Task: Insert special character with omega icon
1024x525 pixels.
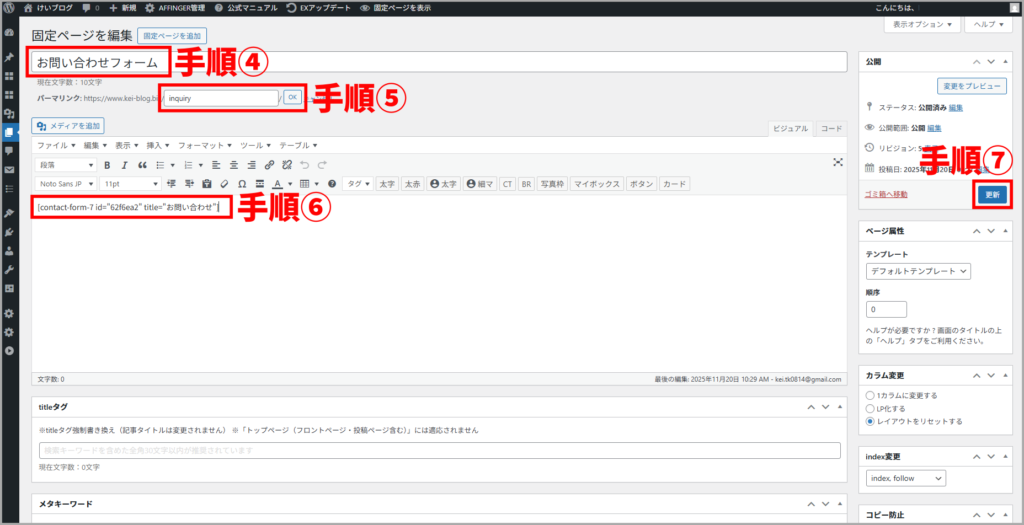Action: 242,184
